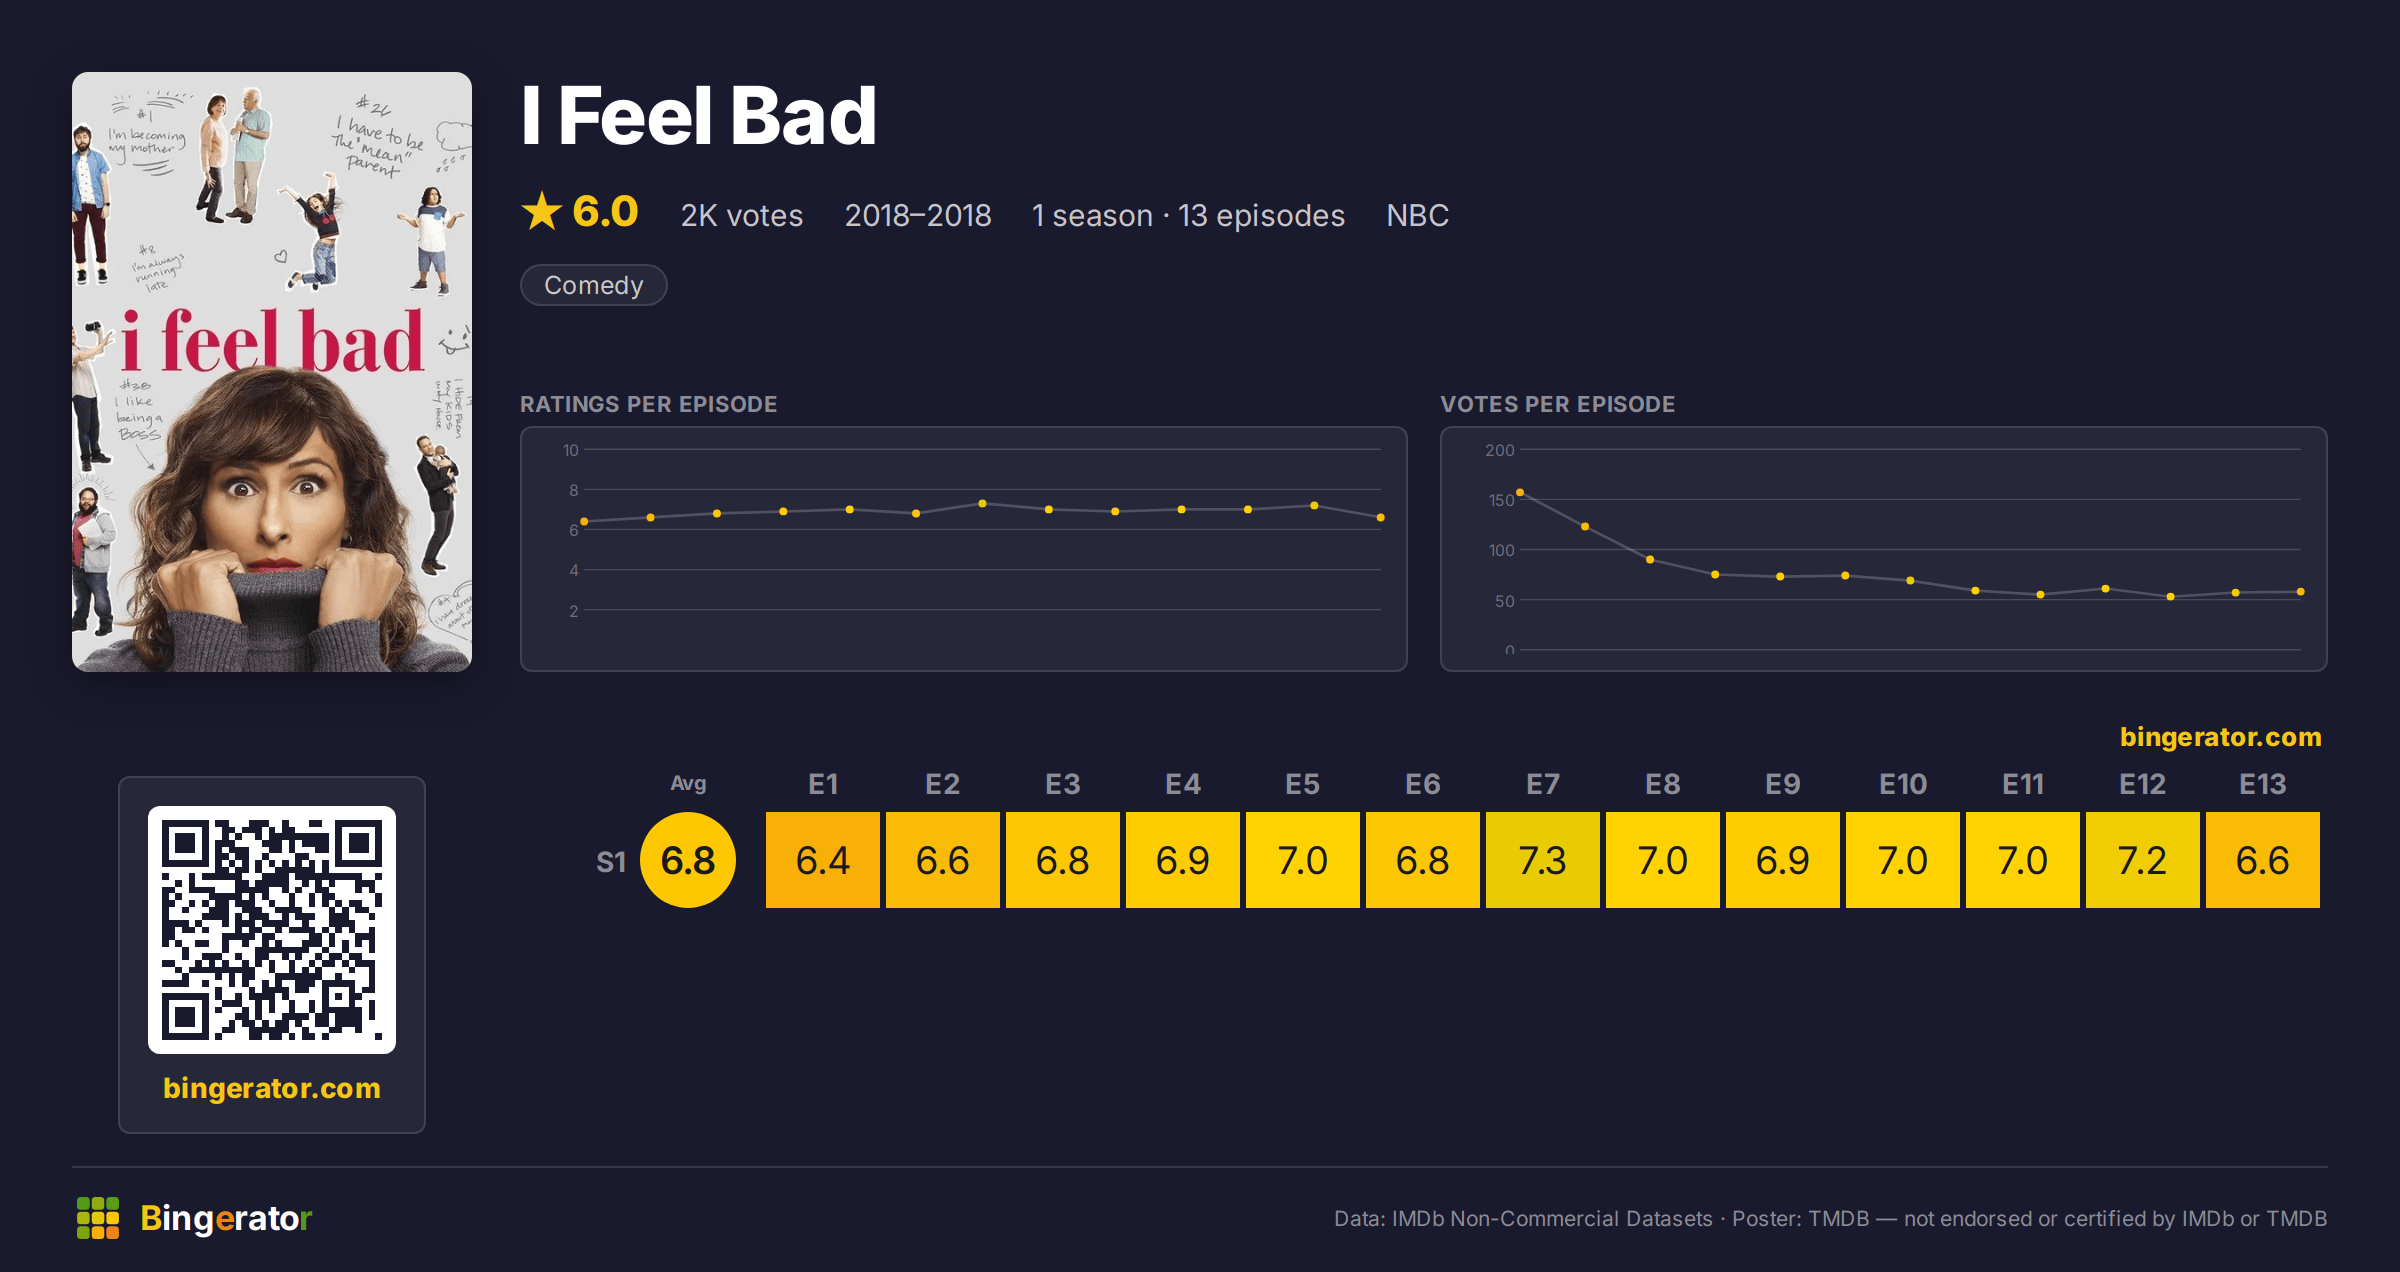Click the NBC network label
The width and height of the screenshot is (2400, 1272).
[1418, 215]
